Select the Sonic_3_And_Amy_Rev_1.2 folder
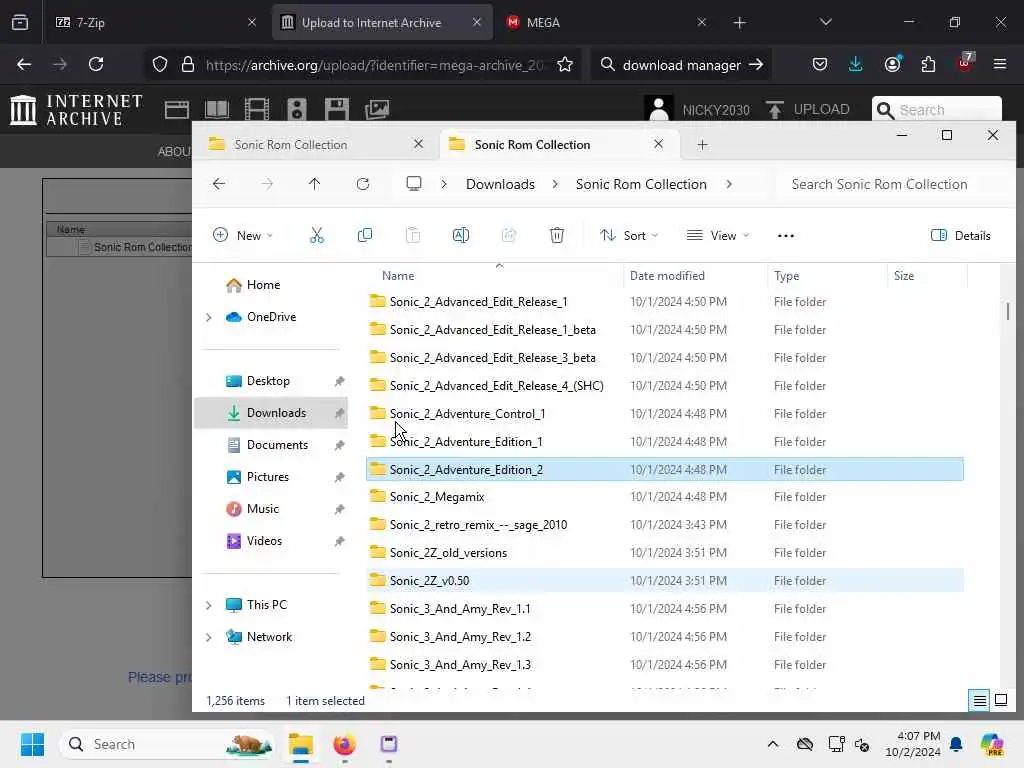 pyautogui.click(x=665, y=637)
